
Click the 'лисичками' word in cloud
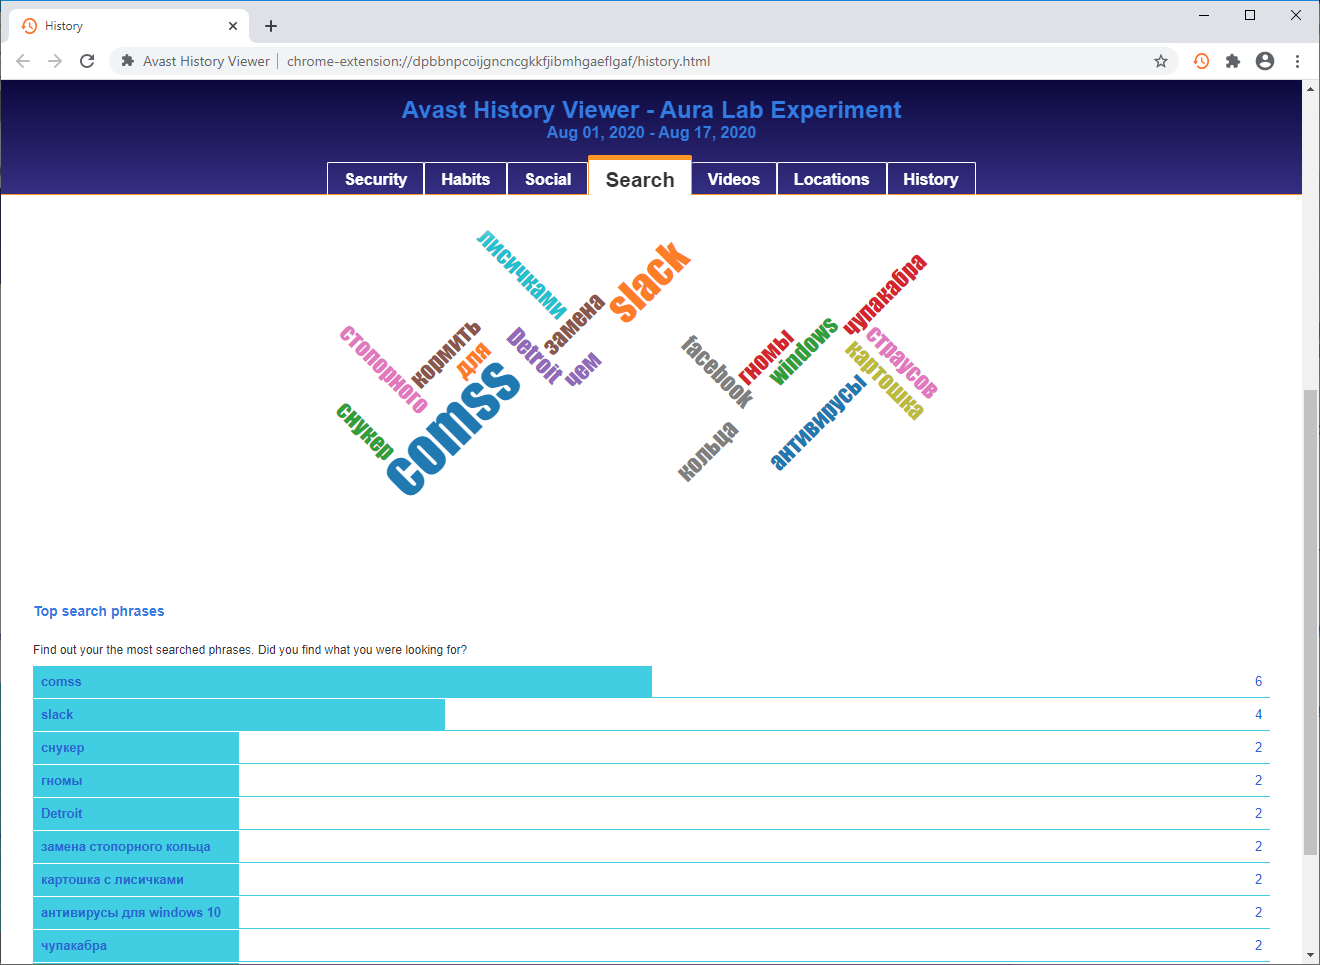[x=522, y=274]
